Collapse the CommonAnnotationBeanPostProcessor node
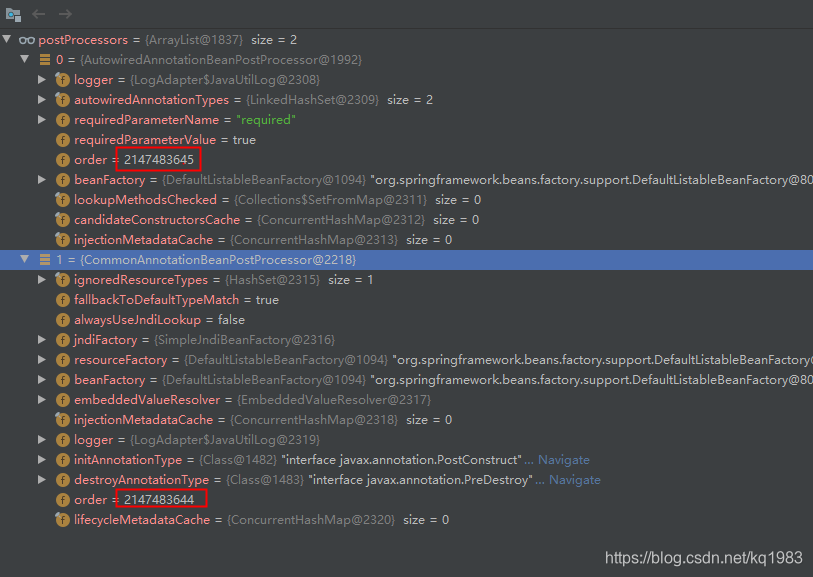Image resolution: width=813 pixels, height=577 pixels. (x=24, y=259)
